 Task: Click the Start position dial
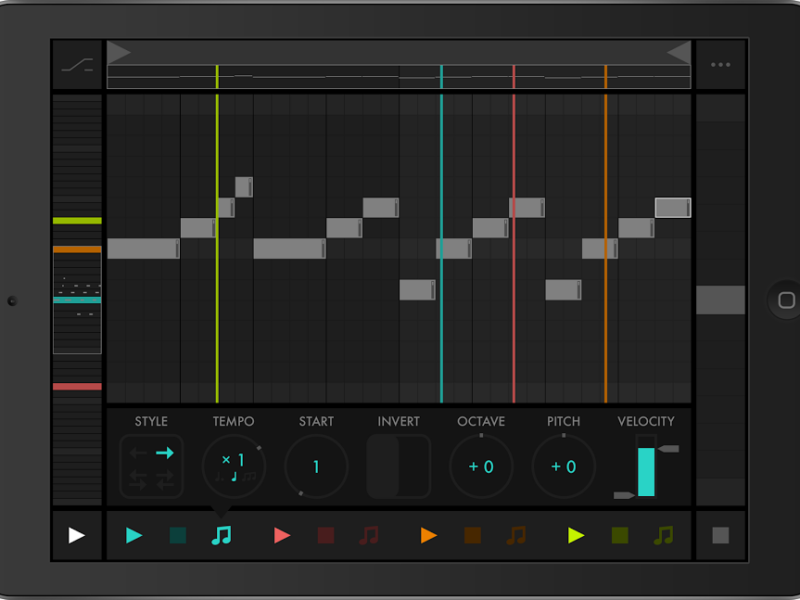(x=316, y=467)
